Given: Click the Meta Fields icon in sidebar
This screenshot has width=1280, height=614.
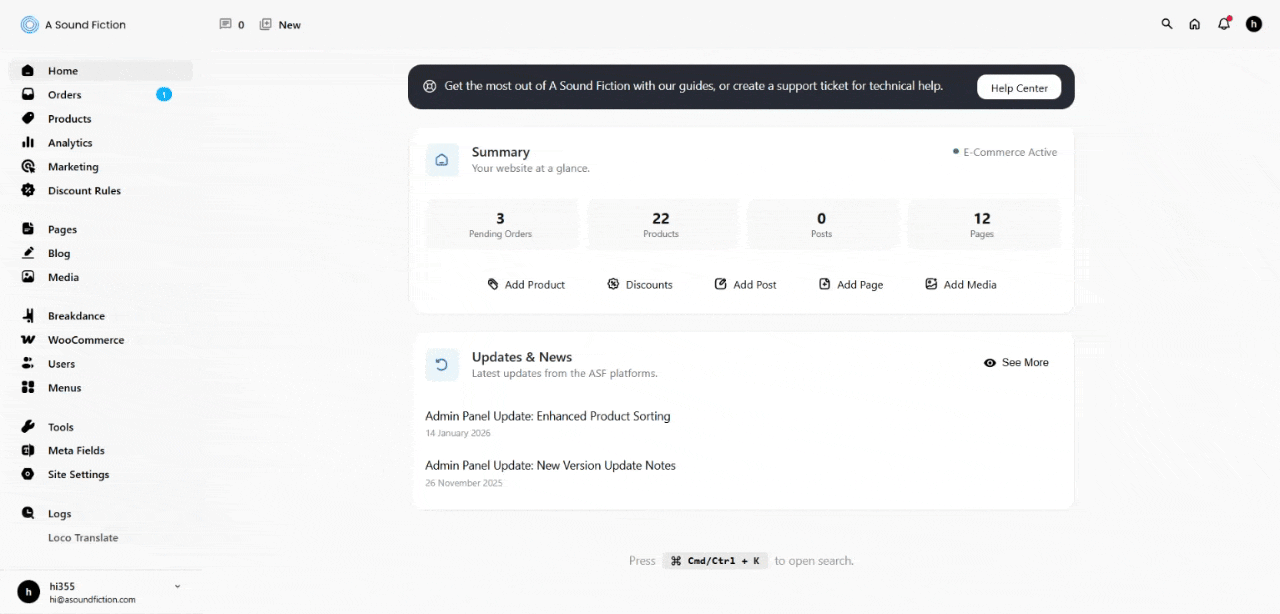Looking at the screenshot, I should 28,450.
